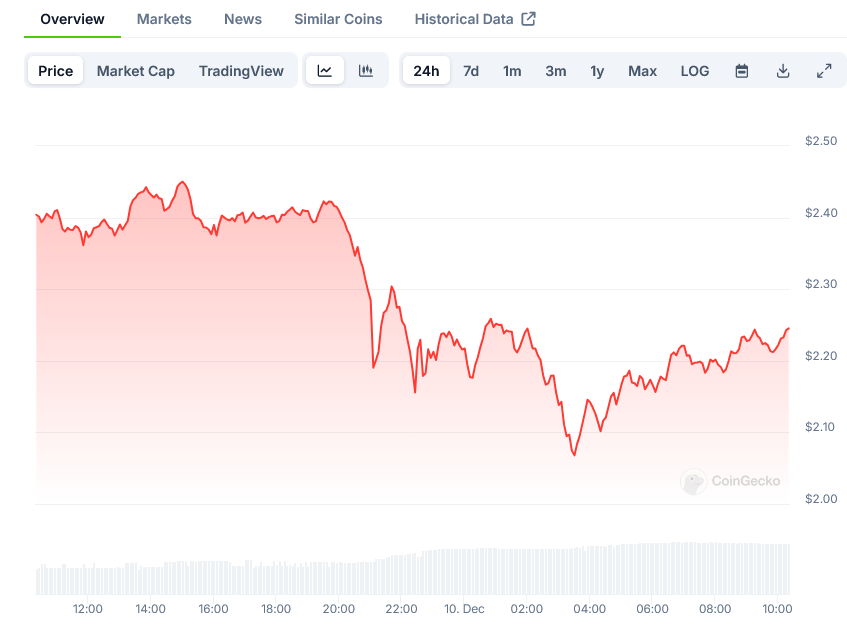Switch to candlestick chart icon
847x629 pixels.
click(x=366, y=71)
